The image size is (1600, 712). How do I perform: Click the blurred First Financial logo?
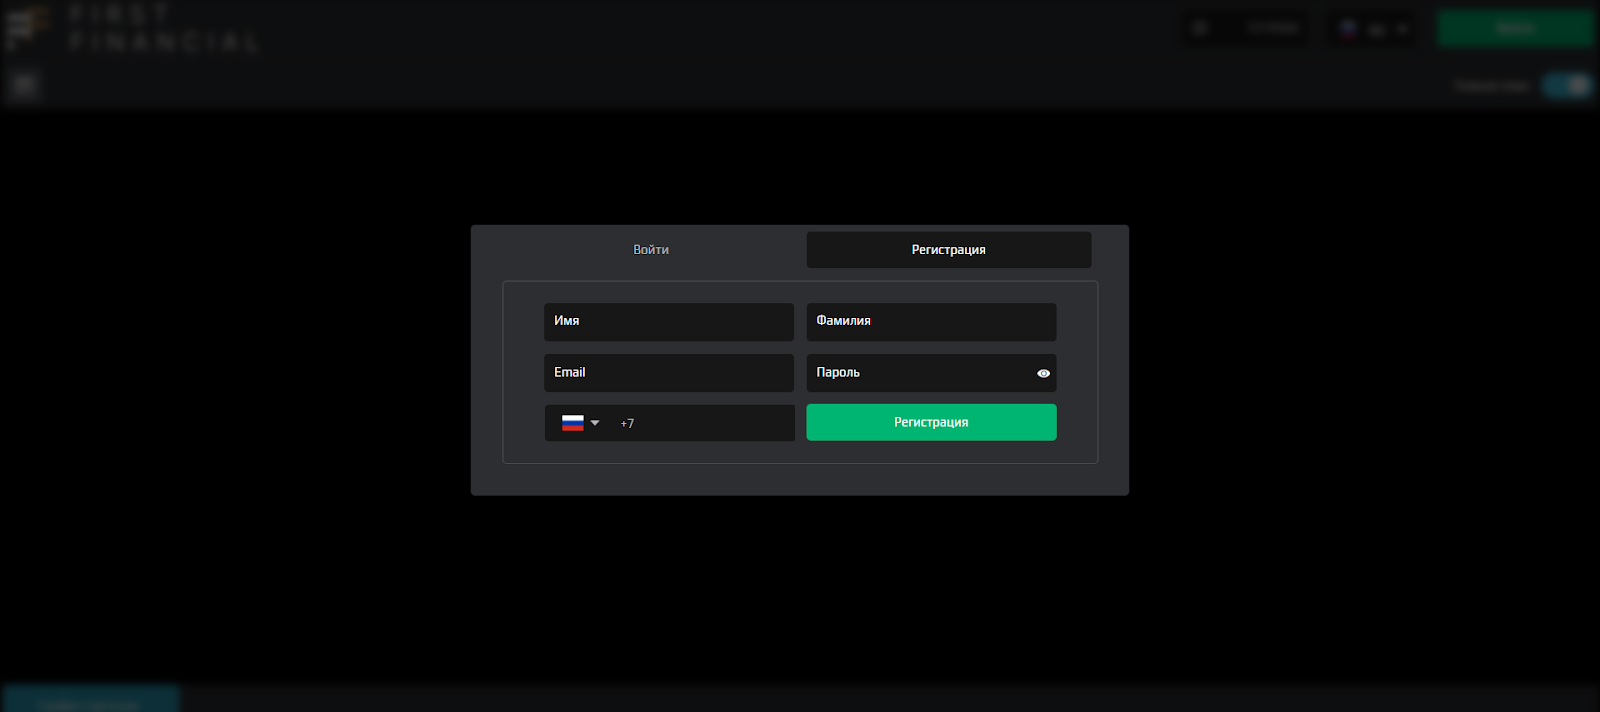pos(133,28)
